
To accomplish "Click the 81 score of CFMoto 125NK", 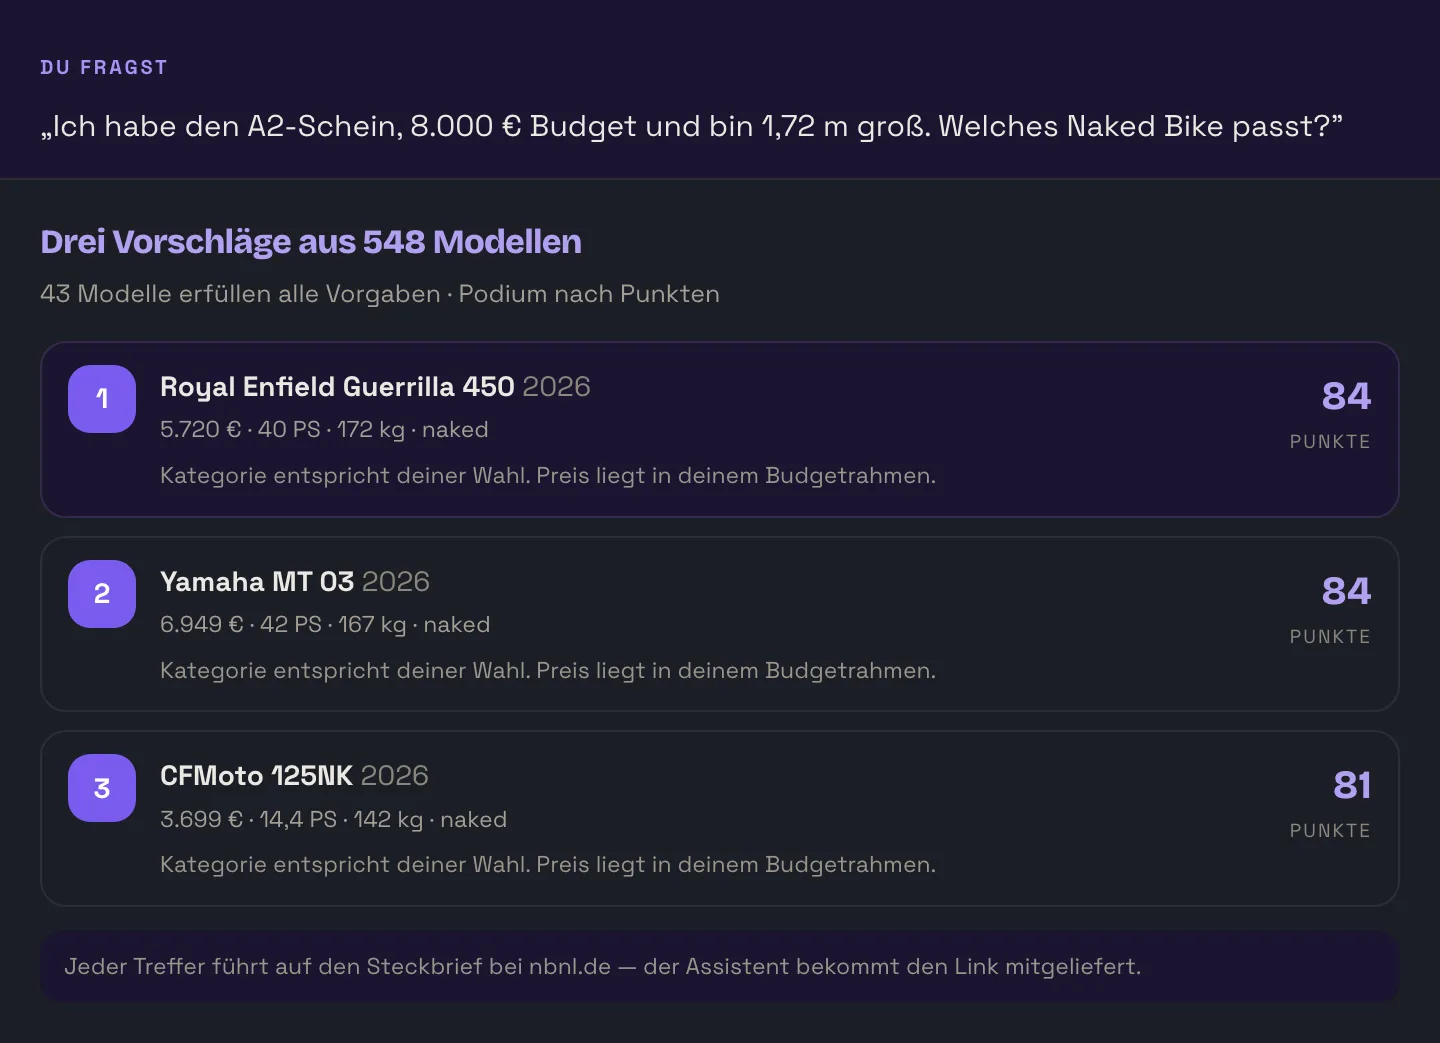I will 1352,785.
